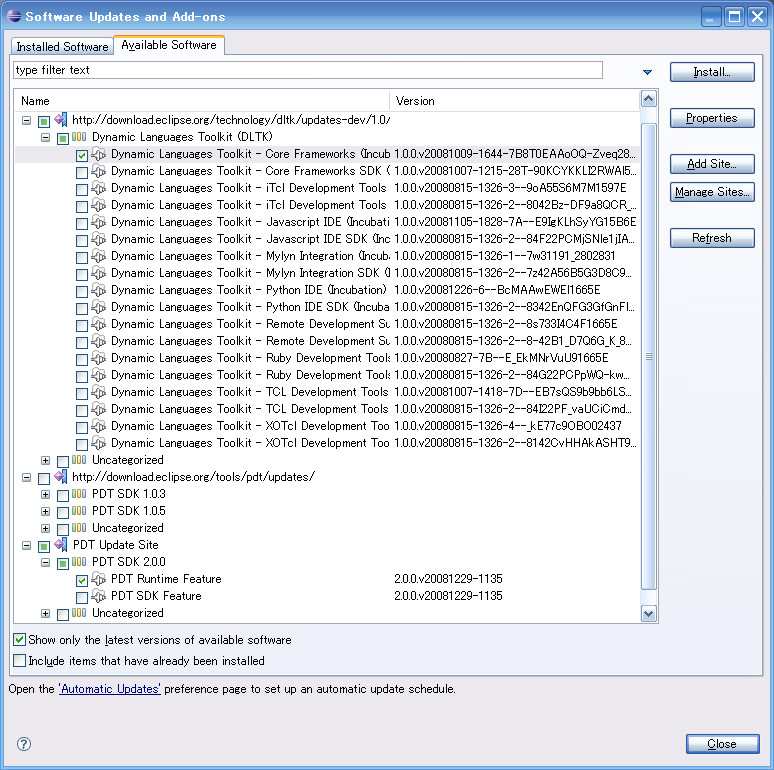Click the Mylyn Integration SDK feature icon
The width and height of the screenshot is (774, 770).
pos(99,273)
